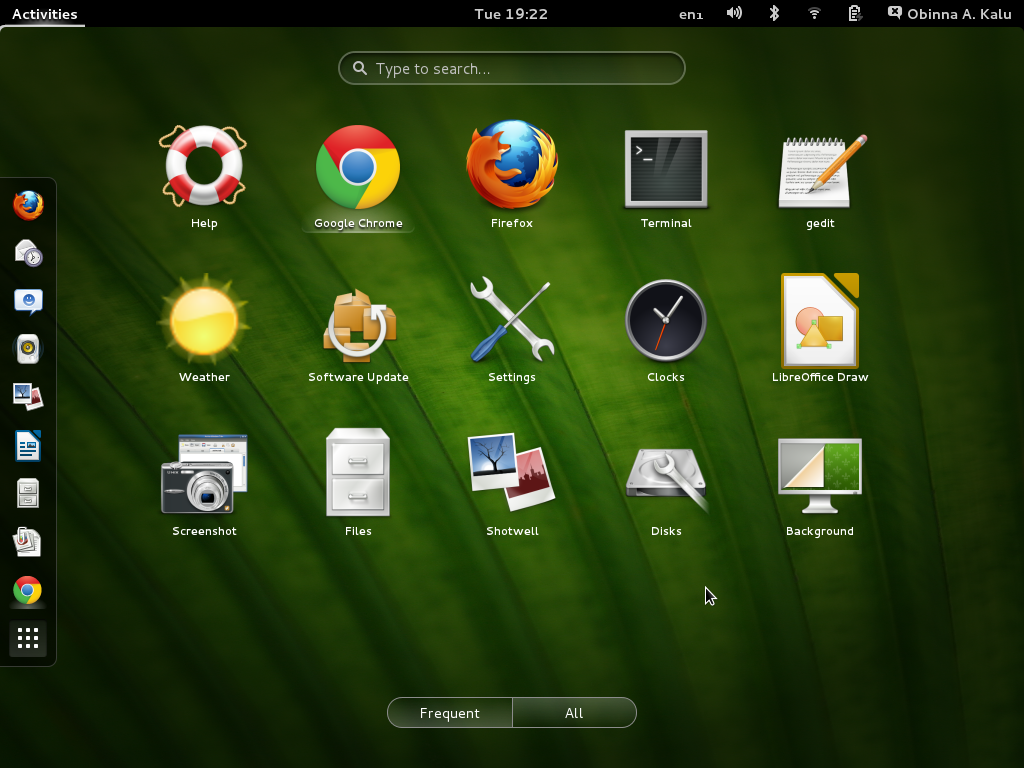Switch to the All apps view
The height and width of the screenshot is (768, 1024).
coord(574,712)
